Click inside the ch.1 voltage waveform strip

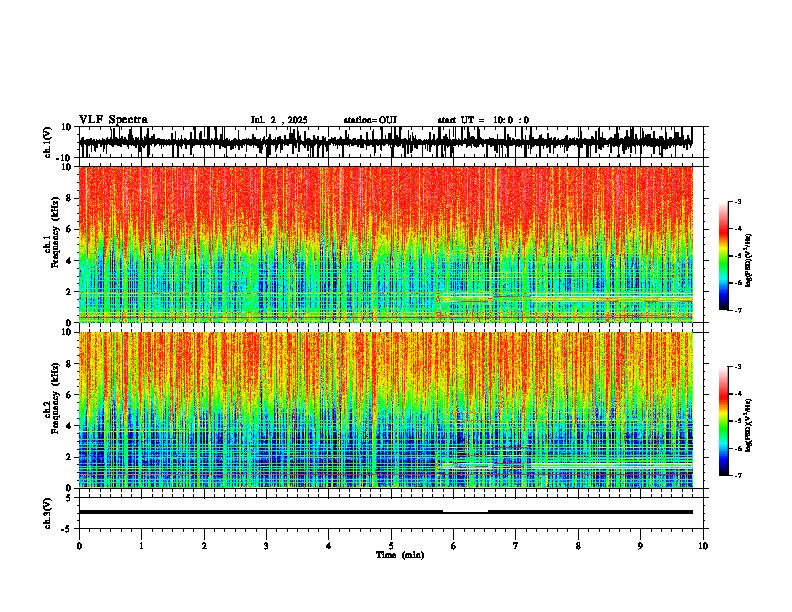[385, 142]
